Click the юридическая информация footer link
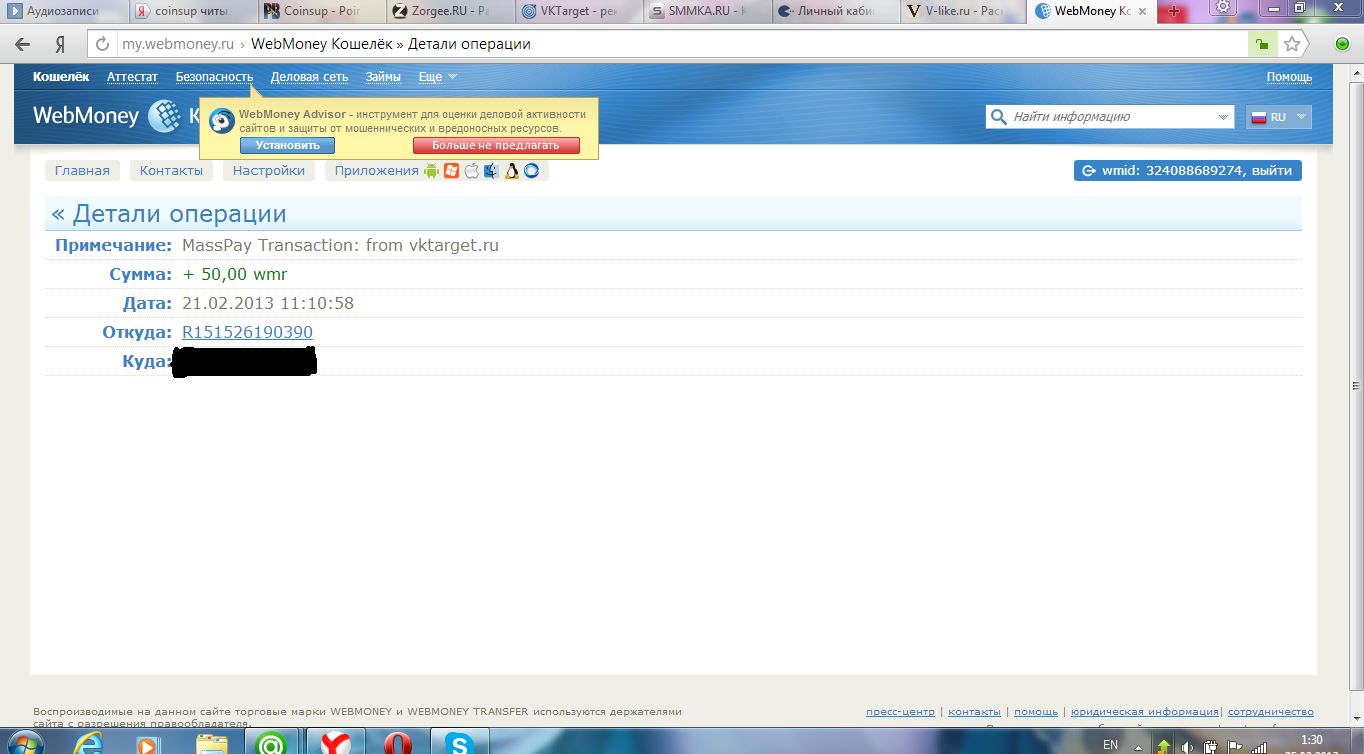 [1145, 712]
